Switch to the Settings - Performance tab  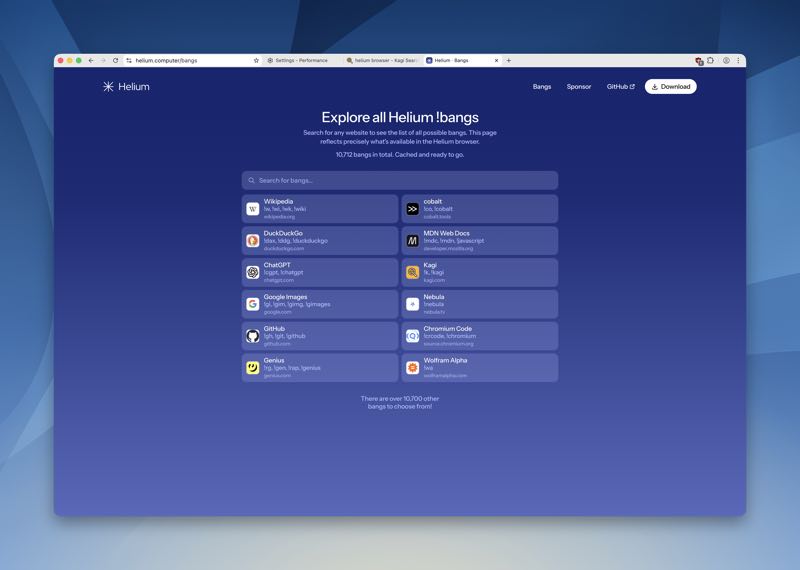(x=301, y=60)
